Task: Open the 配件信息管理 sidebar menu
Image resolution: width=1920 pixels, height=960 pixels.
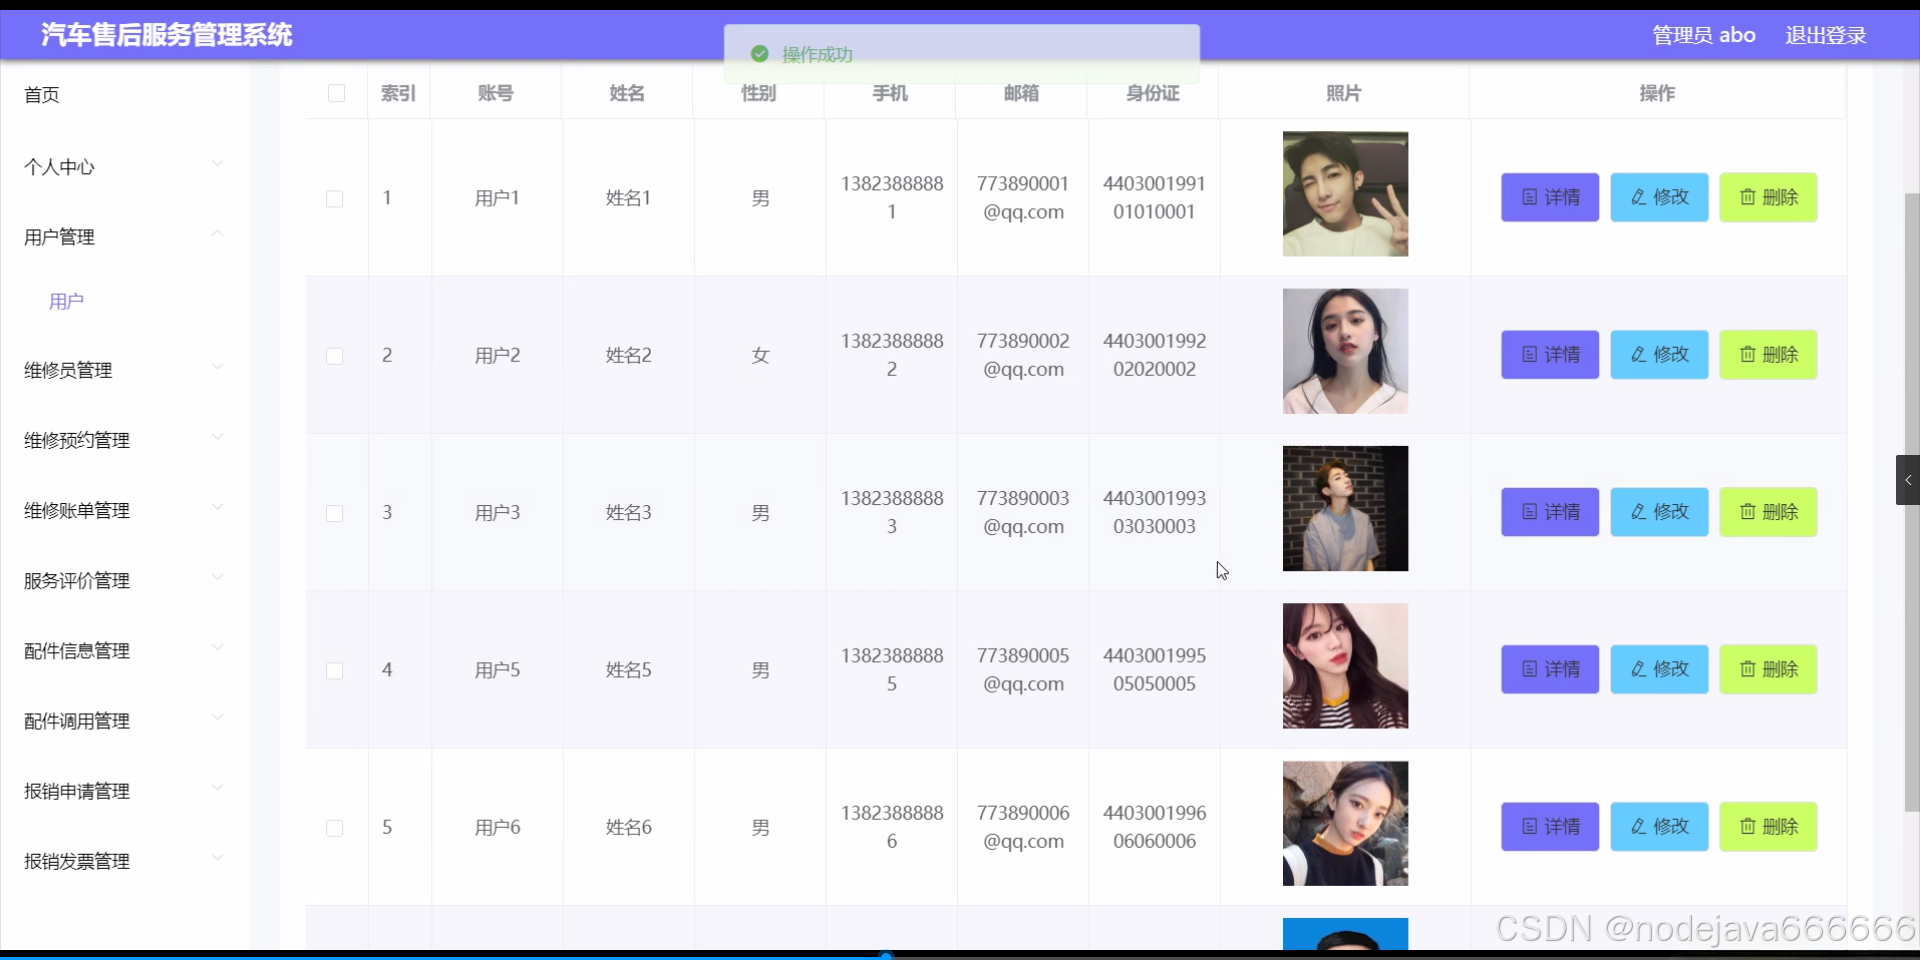Action: (125, 651)
